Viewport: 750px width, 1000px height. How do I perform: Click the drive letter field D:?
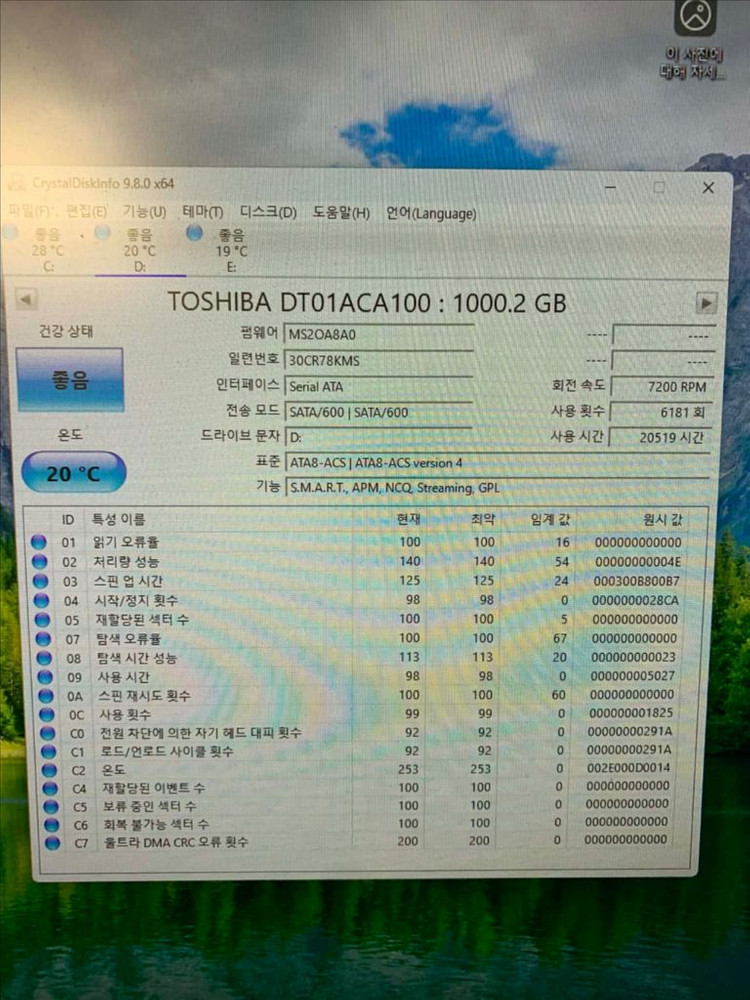click(x=379, y=438)
